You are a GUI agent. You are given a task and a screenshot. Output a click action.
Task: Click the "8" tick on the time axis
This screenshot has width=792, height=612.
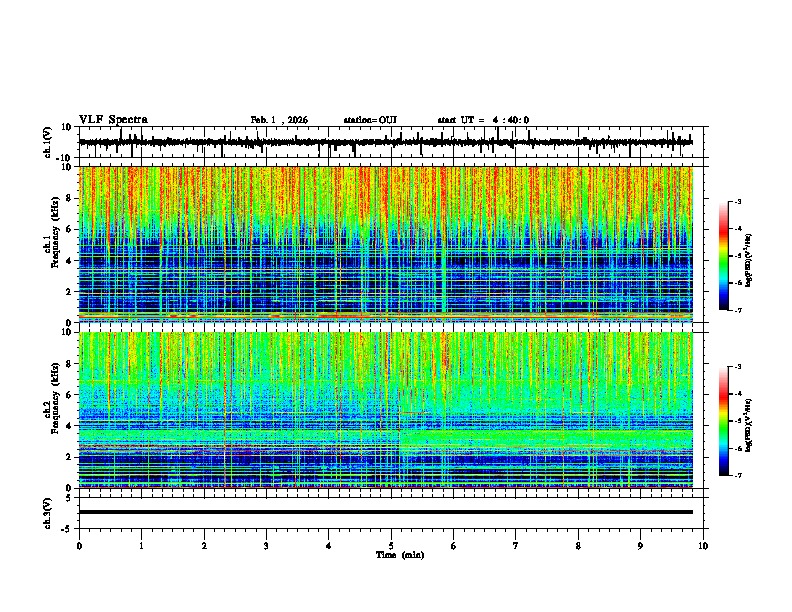click(x=578, y=546)
